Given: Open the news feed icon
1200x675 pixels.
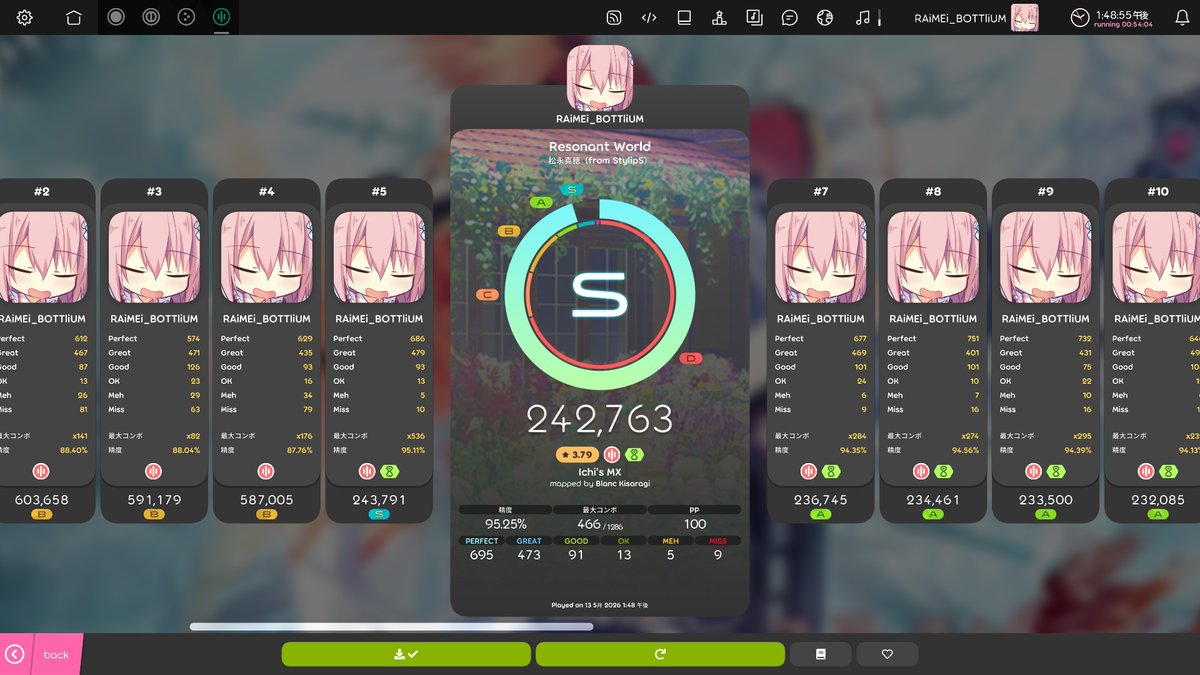Looking at the screenshot, I should tap(614, 17).
